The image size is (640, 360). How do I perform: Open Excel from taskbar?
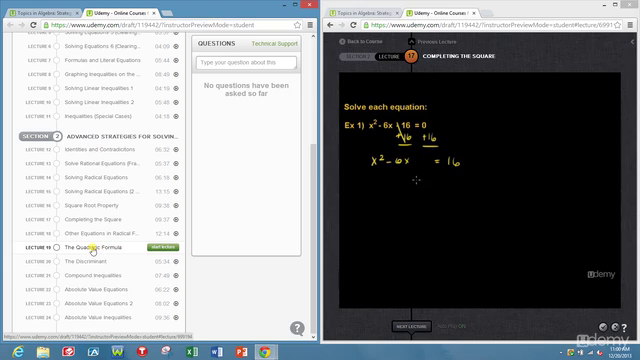[192, 351]
